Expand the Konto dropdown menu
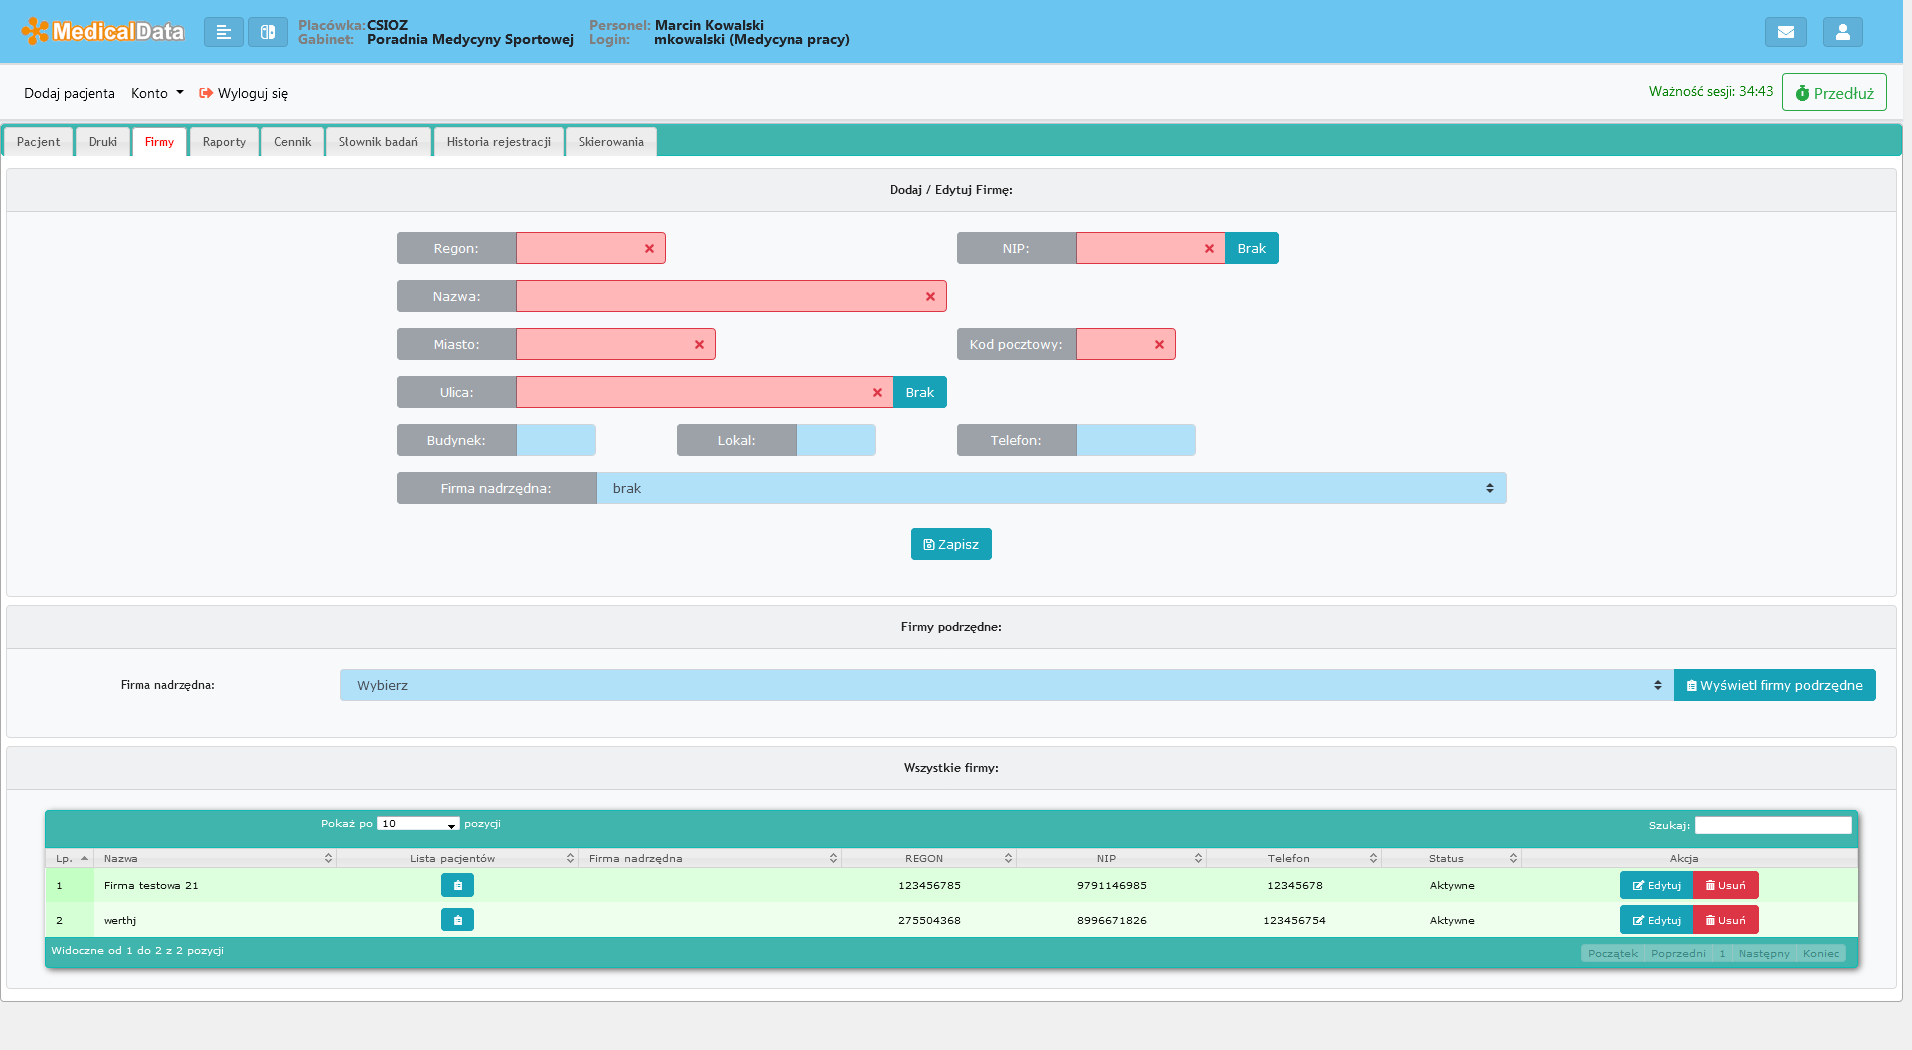 [157, 93]
